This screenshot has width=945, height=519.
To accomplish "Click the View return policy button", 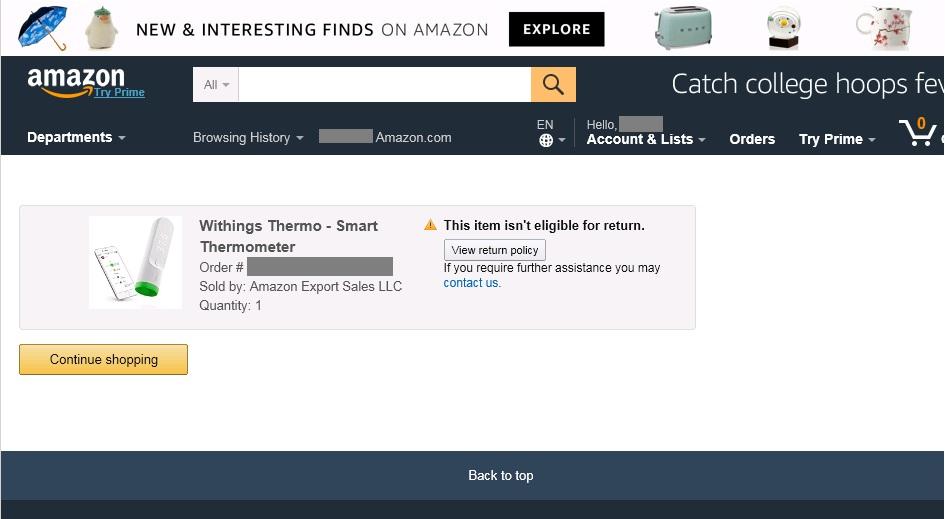I will tap(495, 250).
